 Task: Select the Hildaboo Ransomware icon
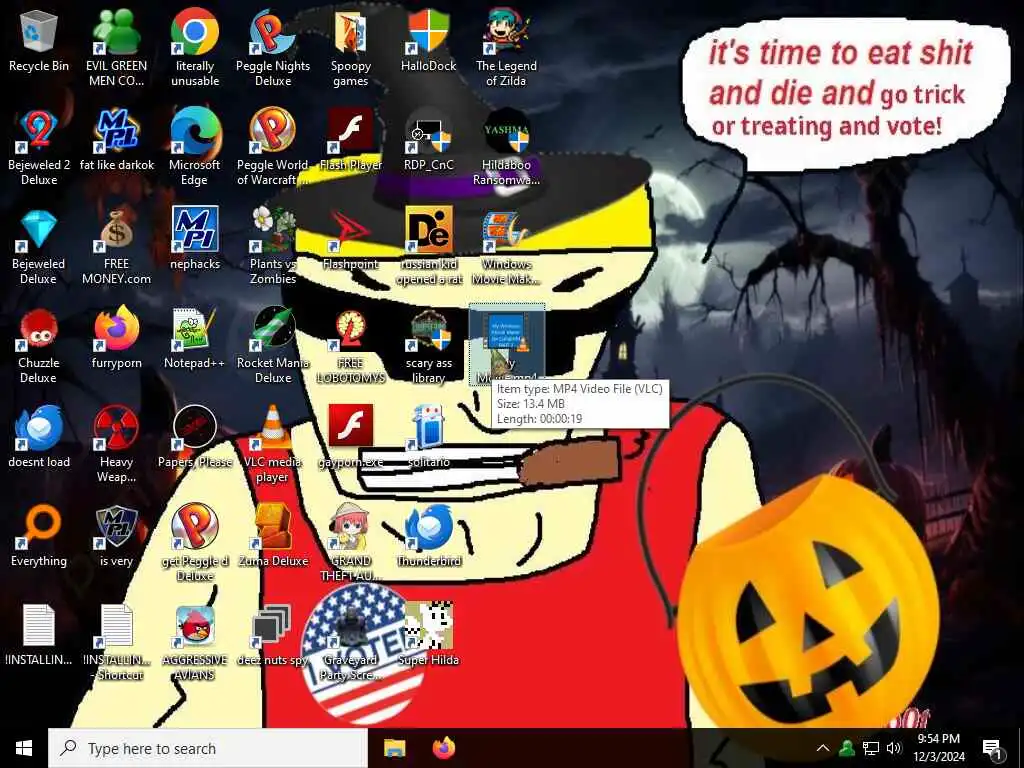[506, 131]
